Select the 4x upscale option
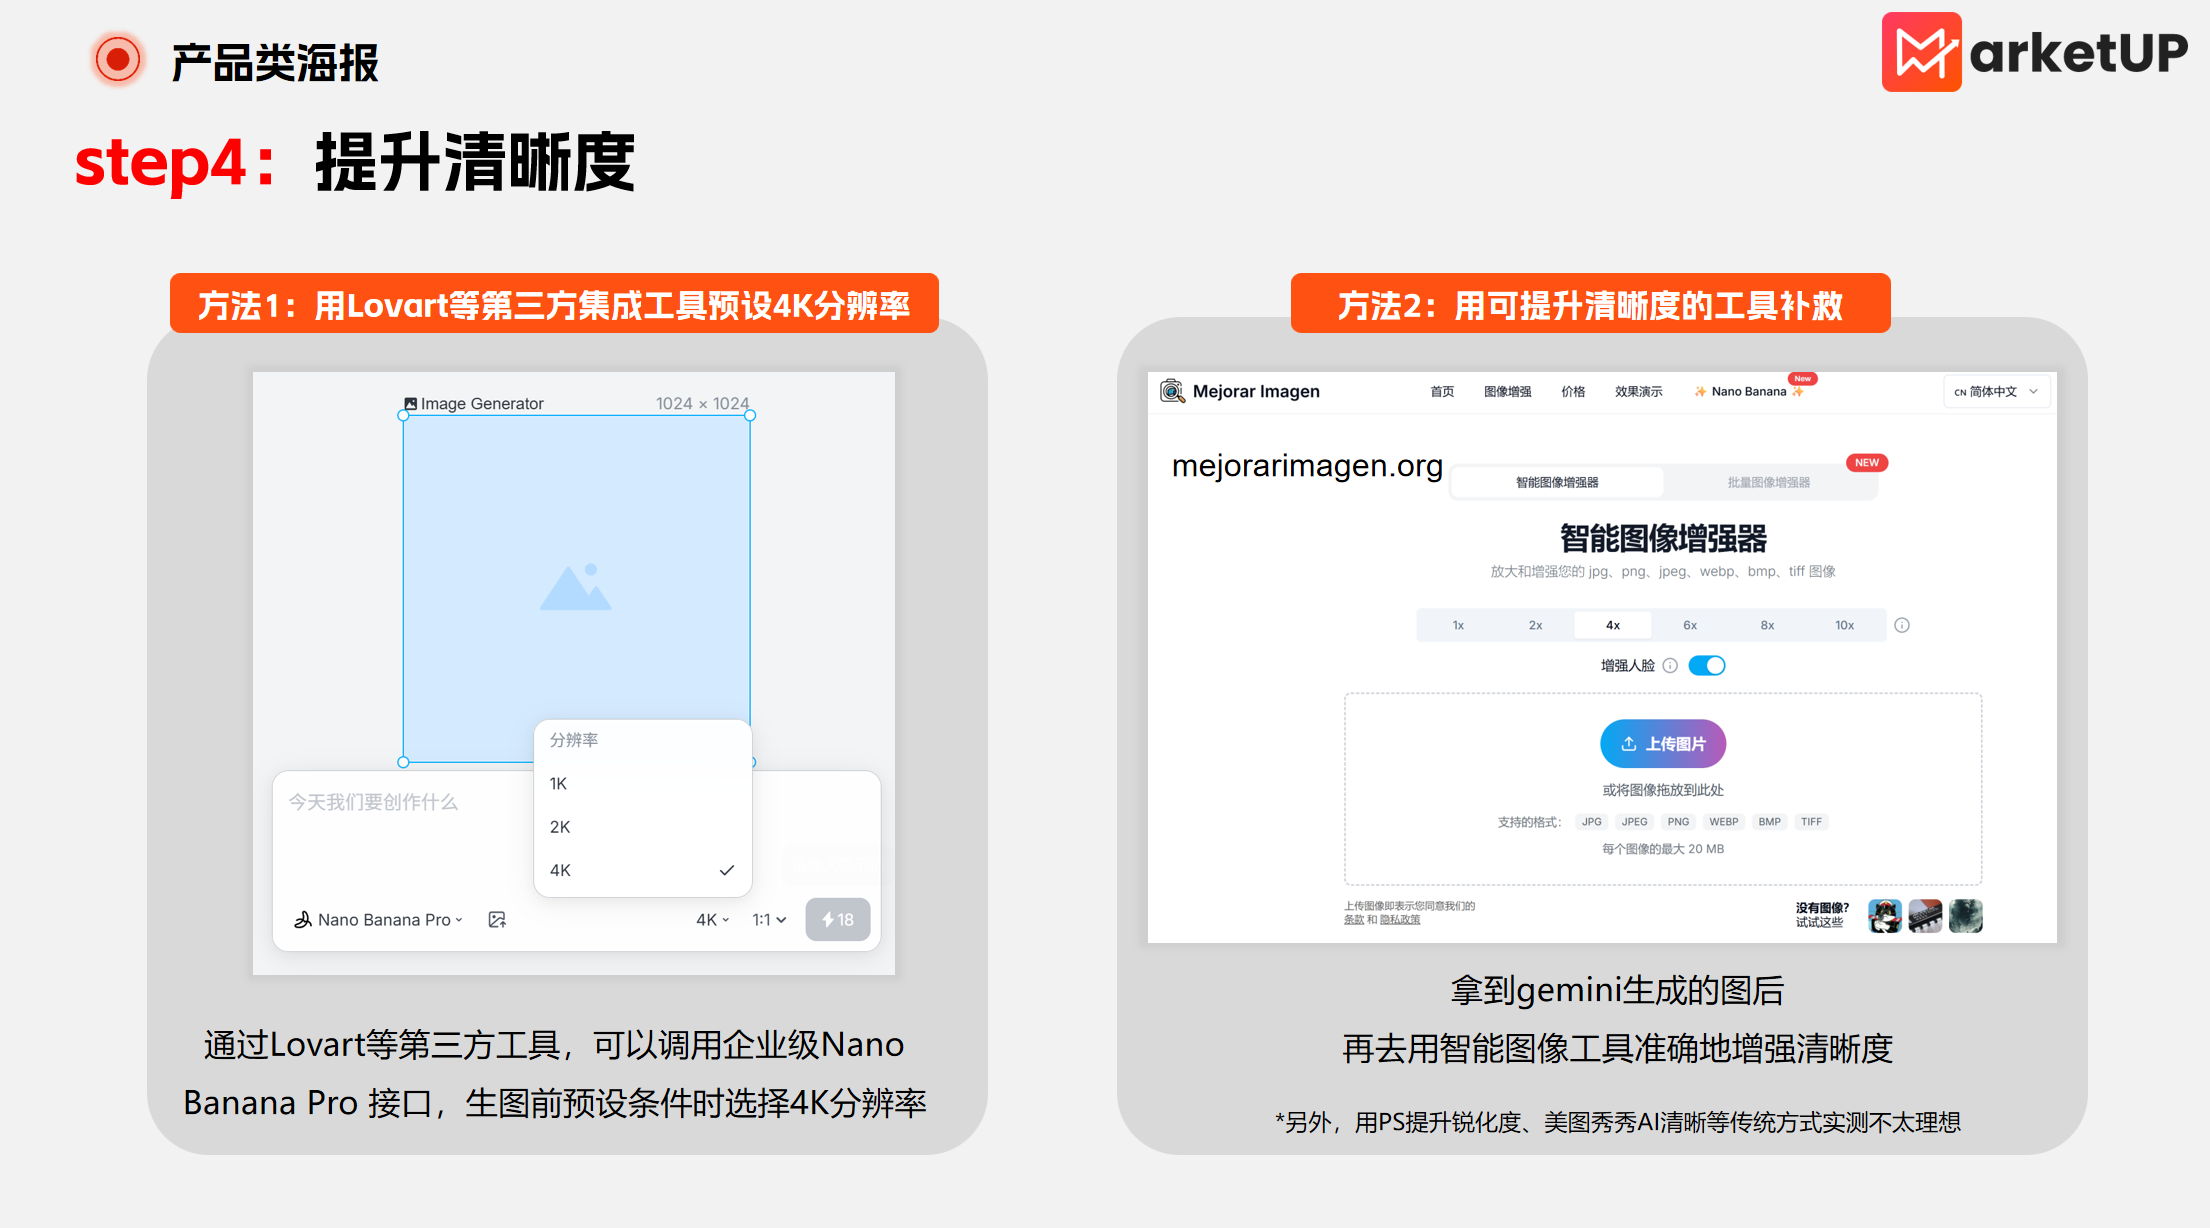2210x1228 pixels. 1613,624
